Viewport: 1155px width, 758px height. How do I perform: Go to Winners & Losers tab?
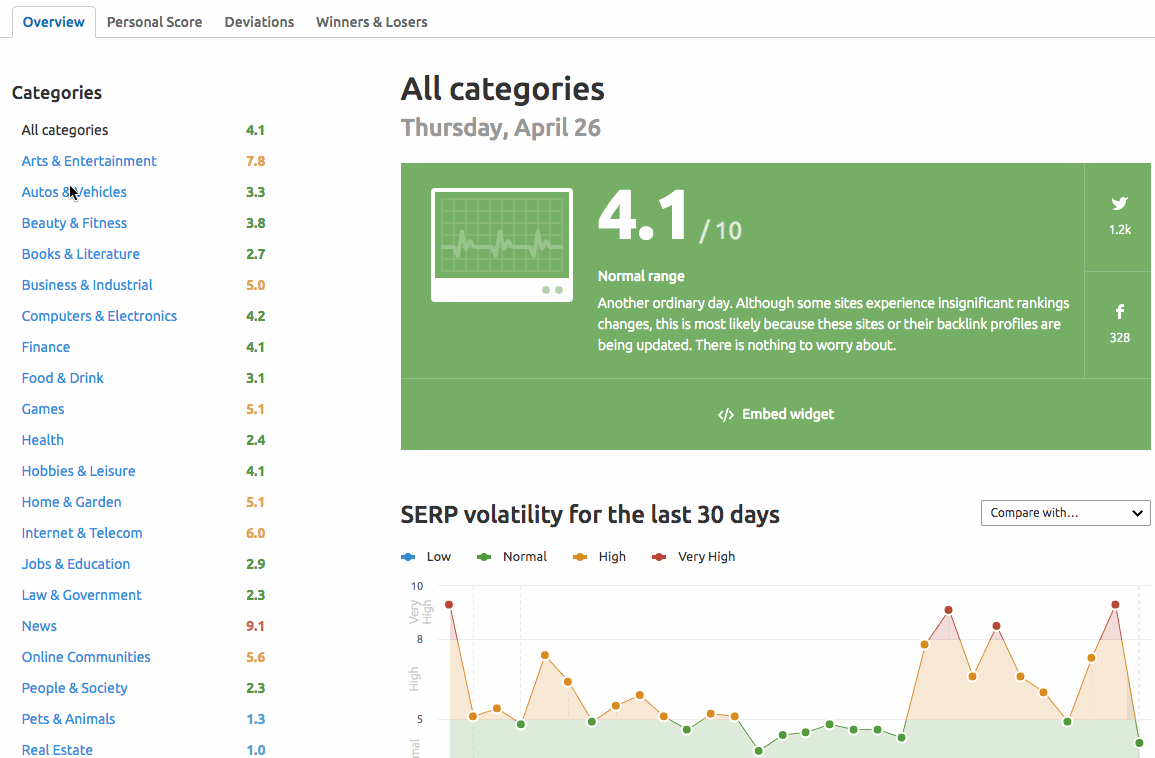click(x=371, y=22)
